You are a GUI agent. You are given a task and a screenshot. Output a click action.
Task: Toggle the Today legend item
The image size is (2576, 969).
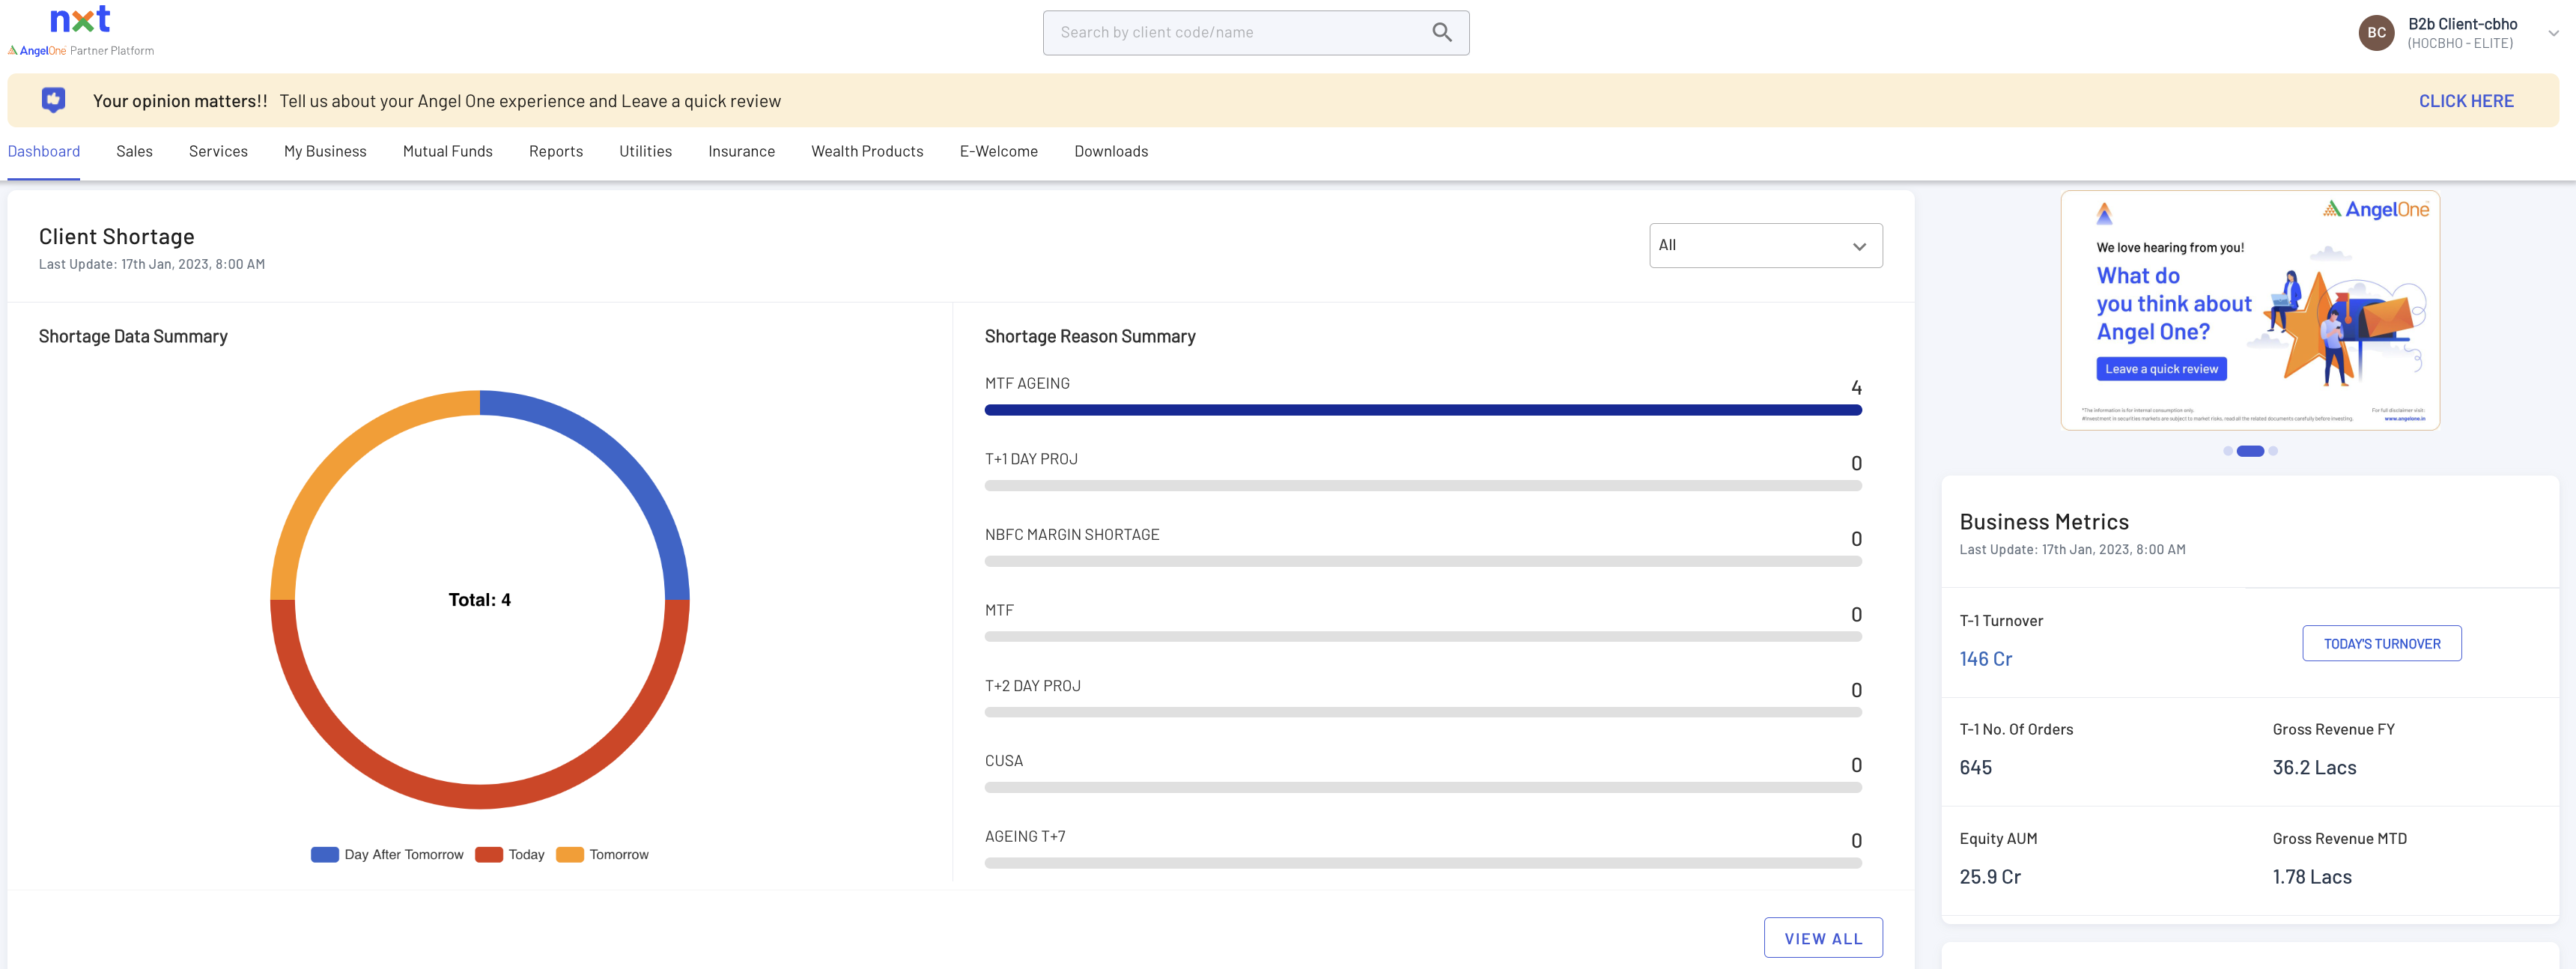510,854
